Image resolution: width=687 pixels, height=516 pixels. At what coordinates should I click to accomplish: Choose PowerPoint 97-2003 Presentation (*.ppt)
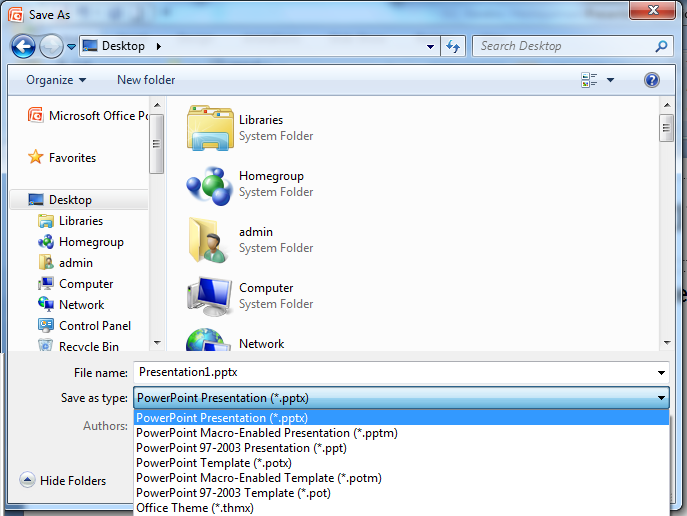(x=401, y=448)
